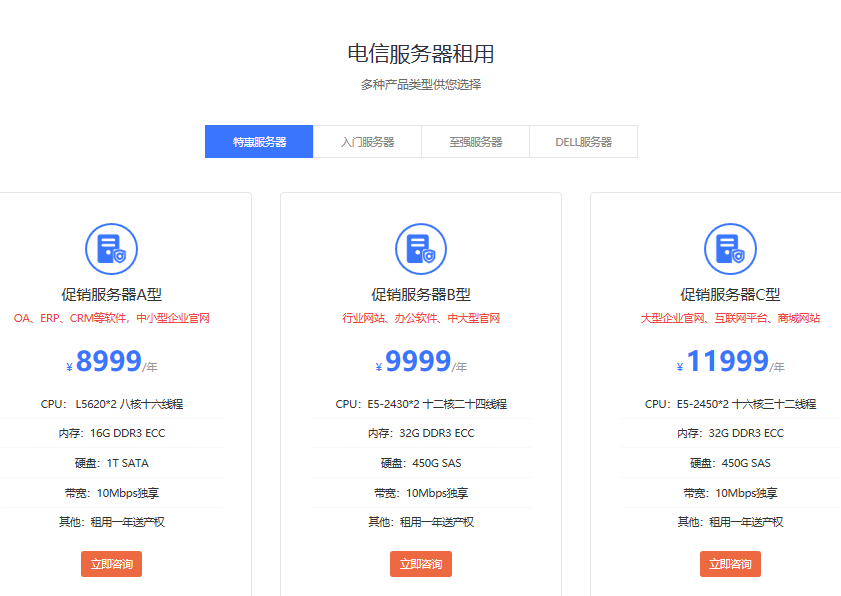Click 硬盘: 1T SATA

[x=112, y=463]
